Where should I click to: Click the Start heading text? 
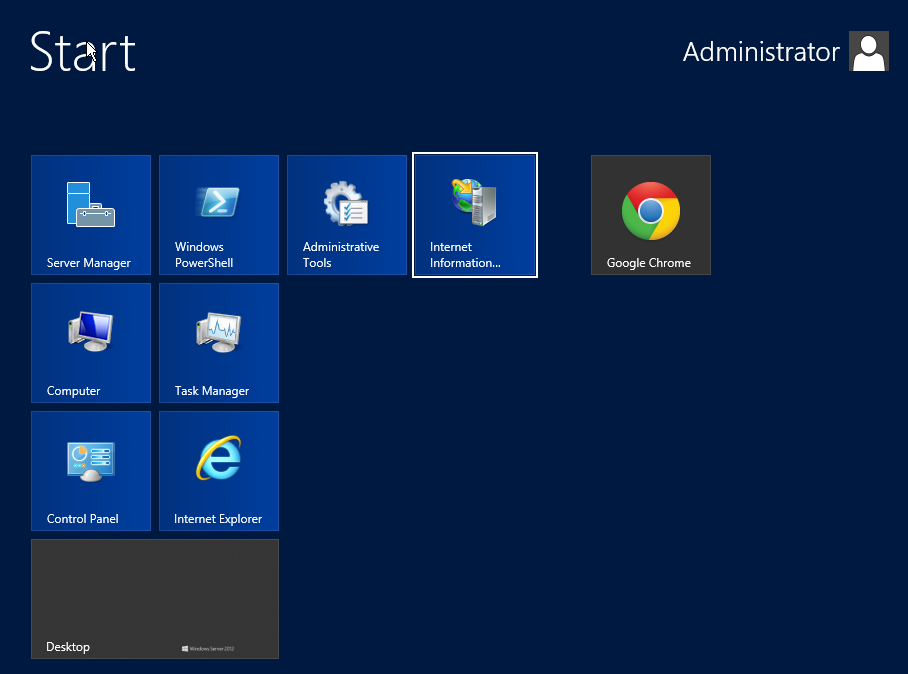tap(83, 52)
